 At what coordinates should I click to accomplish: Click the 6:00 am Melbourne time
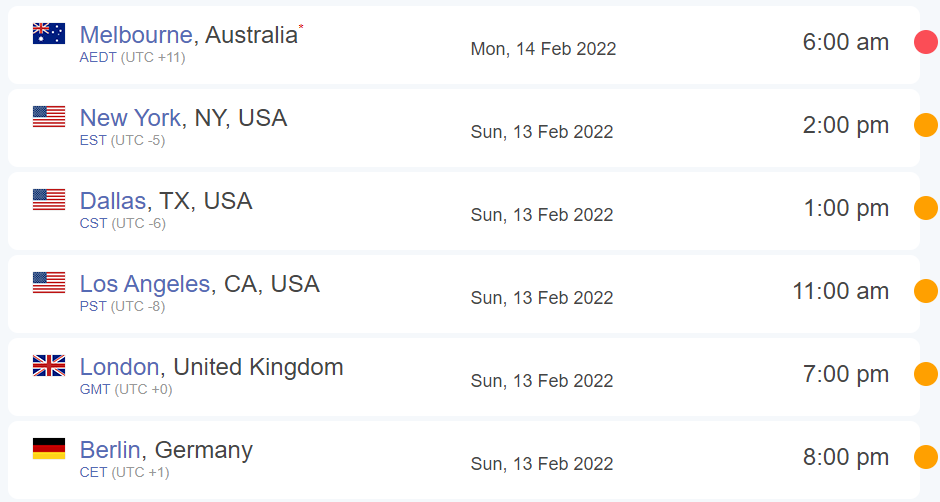845,42
